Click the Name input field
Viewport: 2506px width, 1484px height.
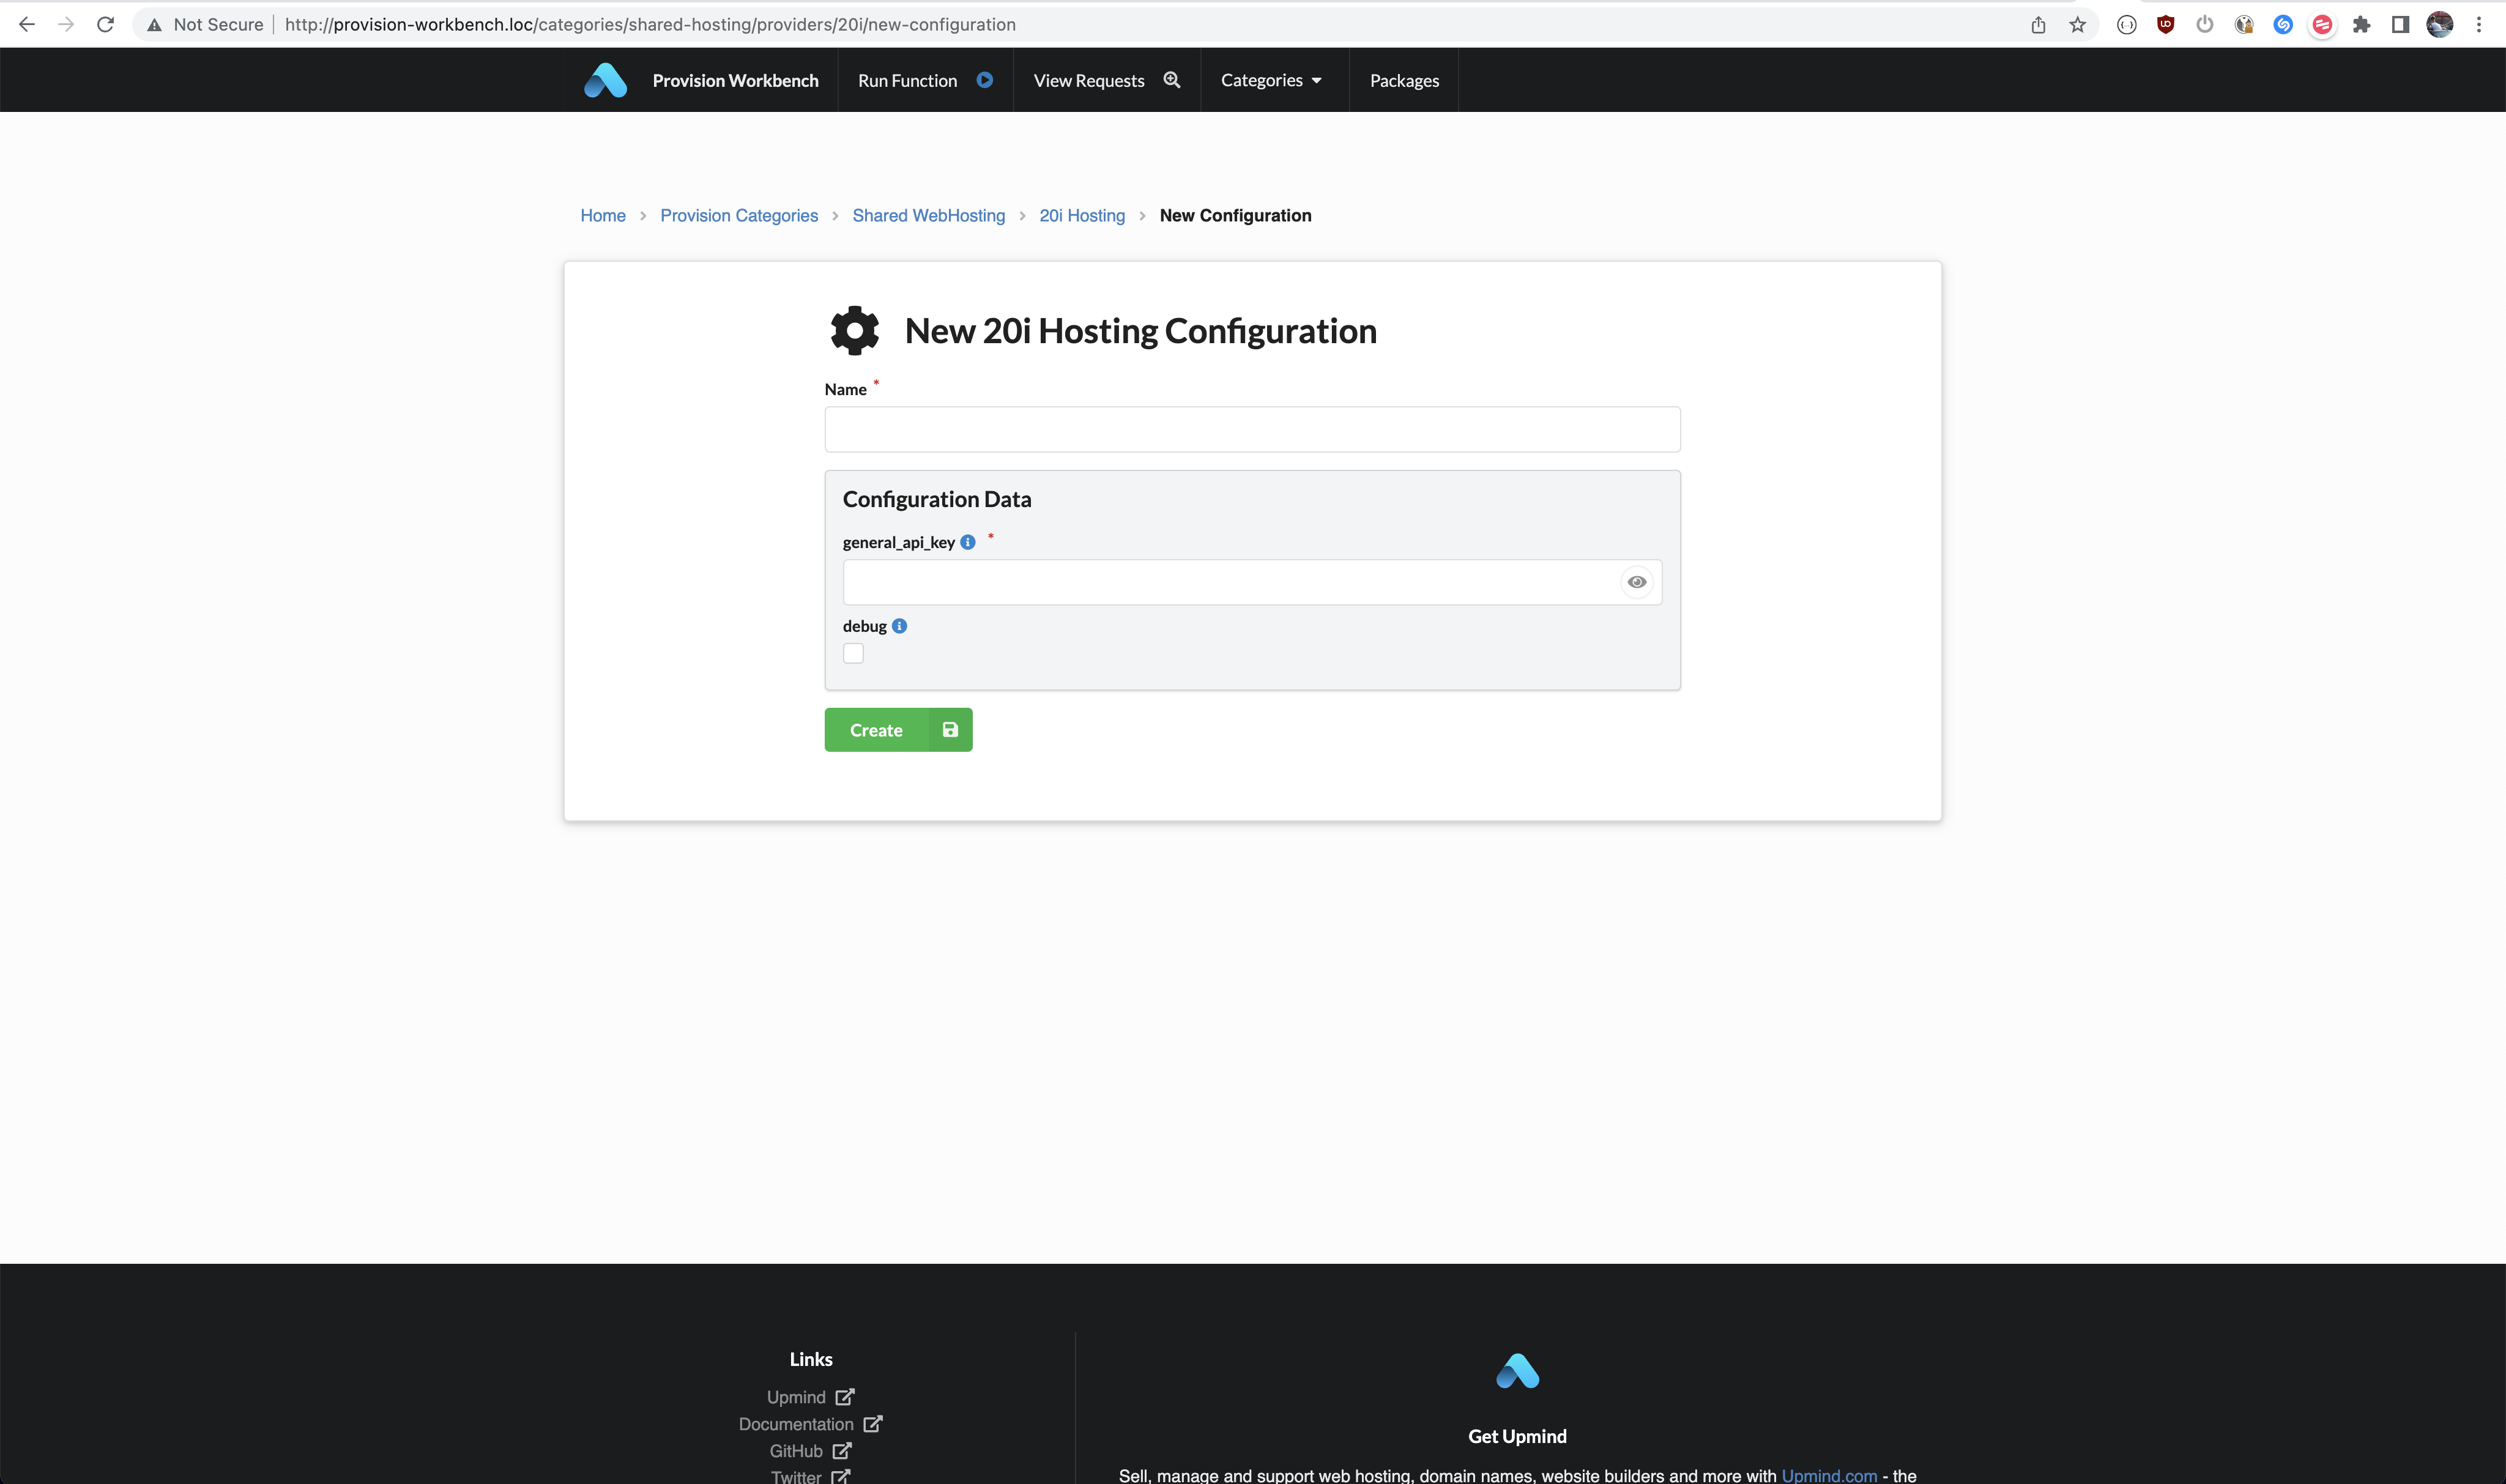click(1252, 429)
